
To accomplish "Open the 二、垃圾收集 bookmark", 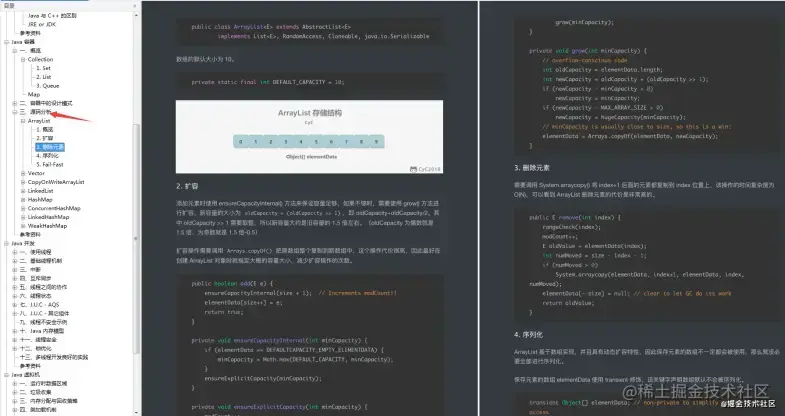I will (x=36, y=392).
